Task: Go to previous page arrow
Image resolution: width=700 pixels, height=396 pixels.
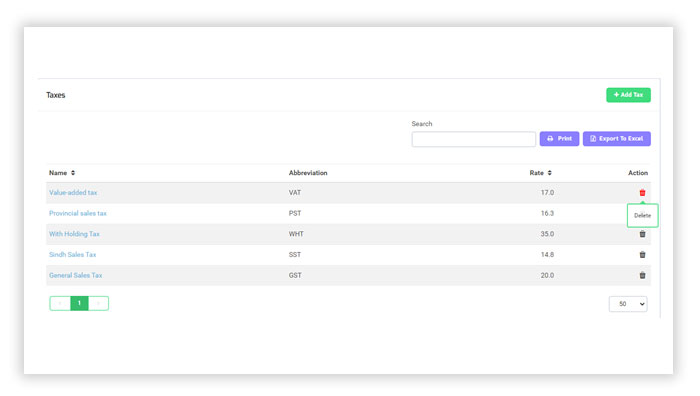Action: click(60, 303)
